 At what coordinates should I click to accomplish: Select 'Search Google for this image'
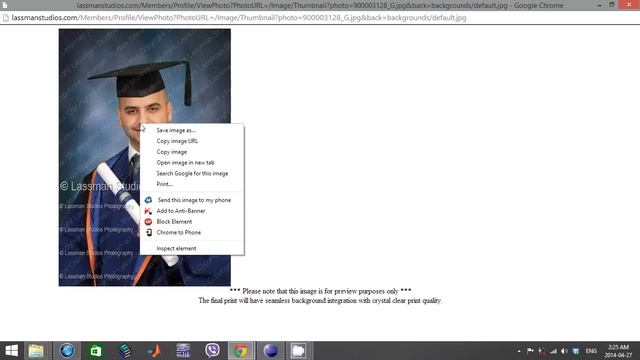[x=192, y=173]
